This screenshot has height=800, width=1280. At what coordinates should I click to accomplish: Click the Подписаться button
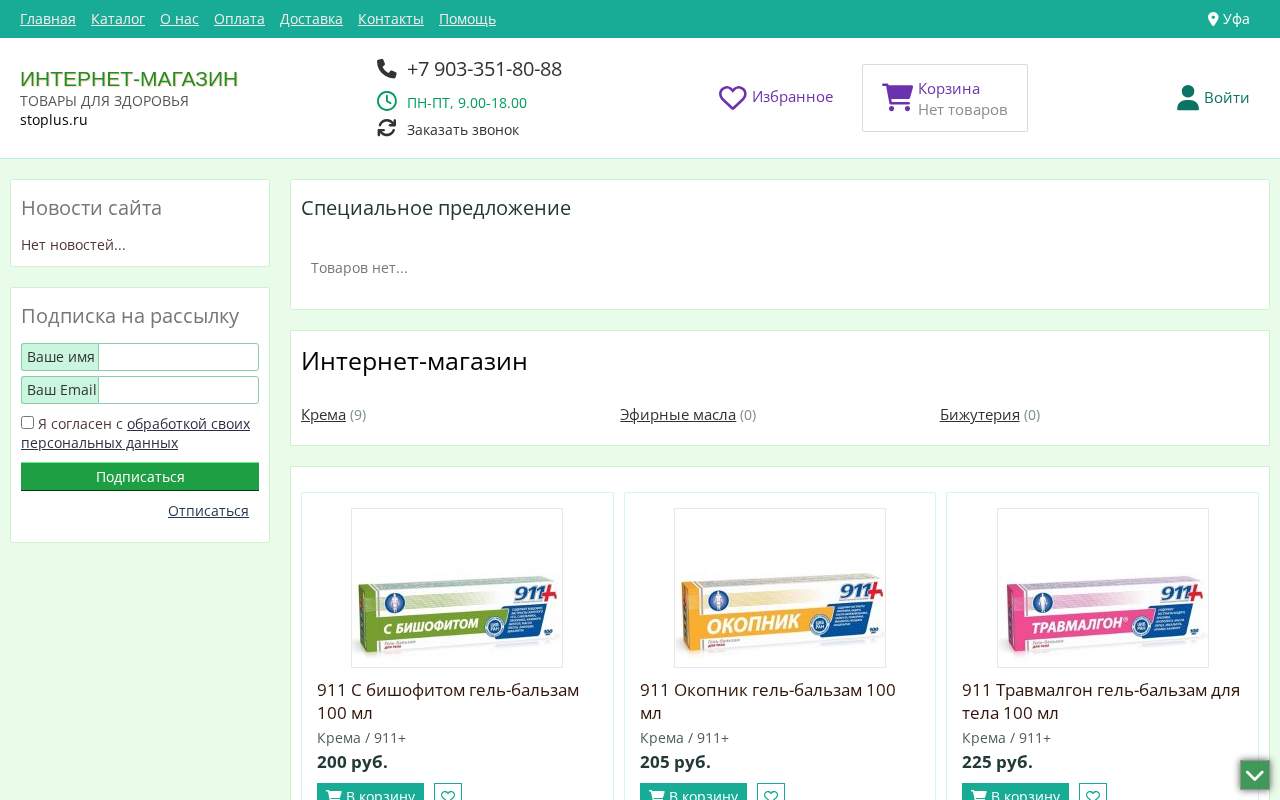[140, 477]
